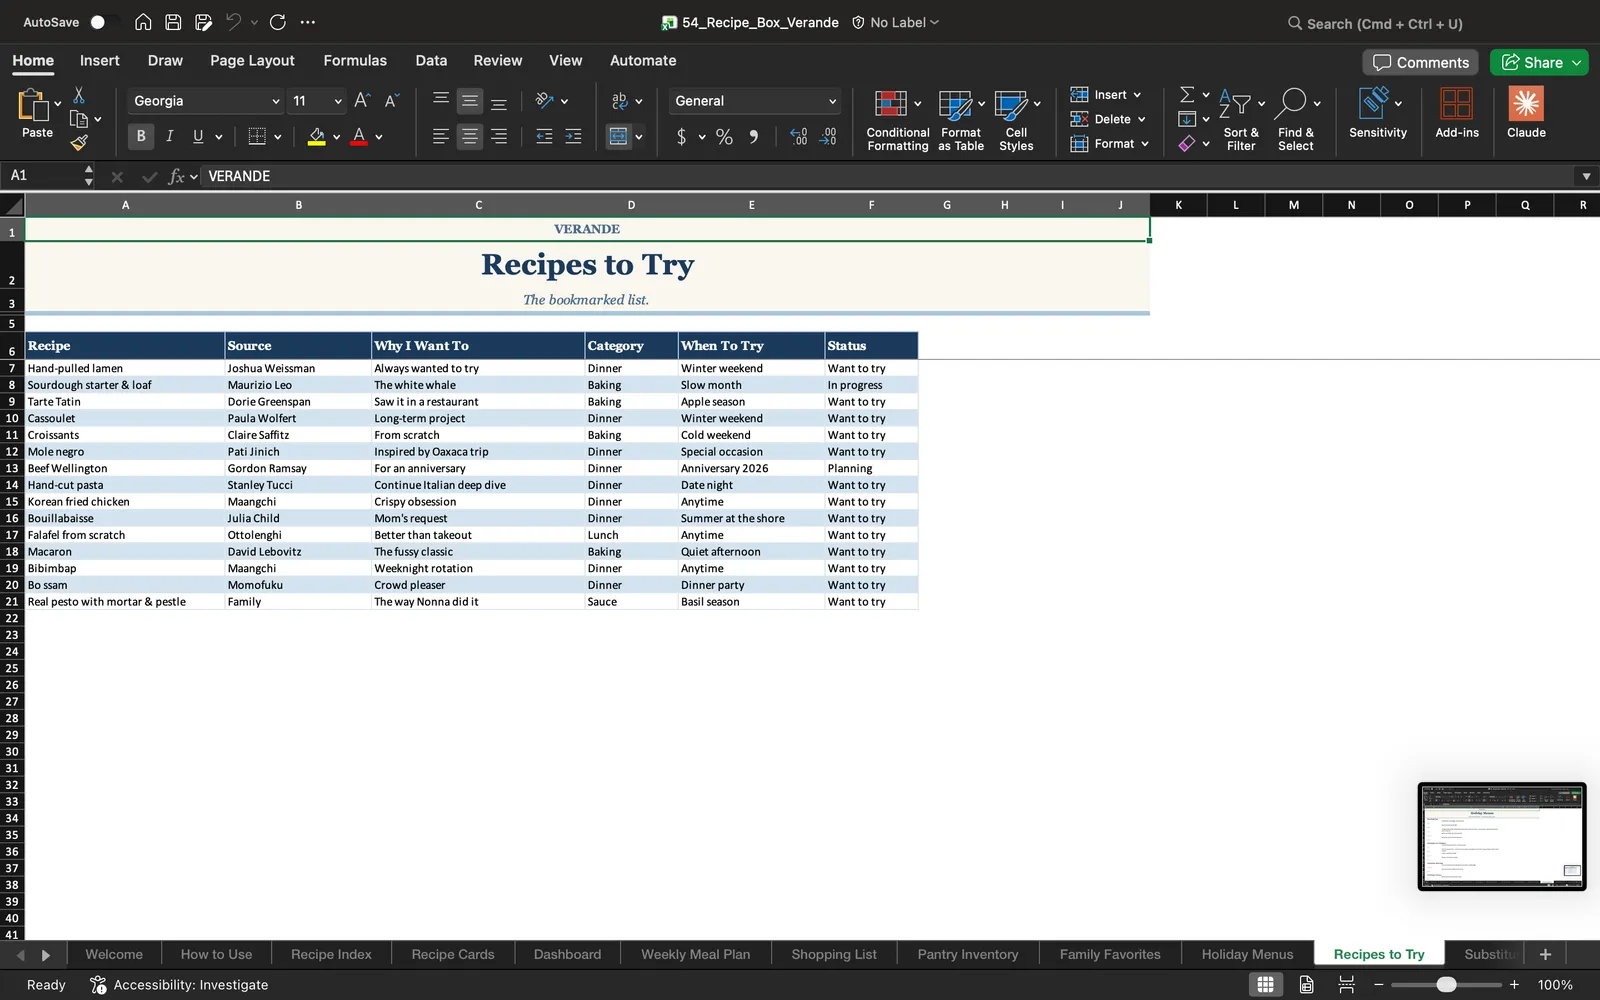Click the Format Painter brush icon
Viewport: 1600px width, 1000px height.
(x=79, y=143)
